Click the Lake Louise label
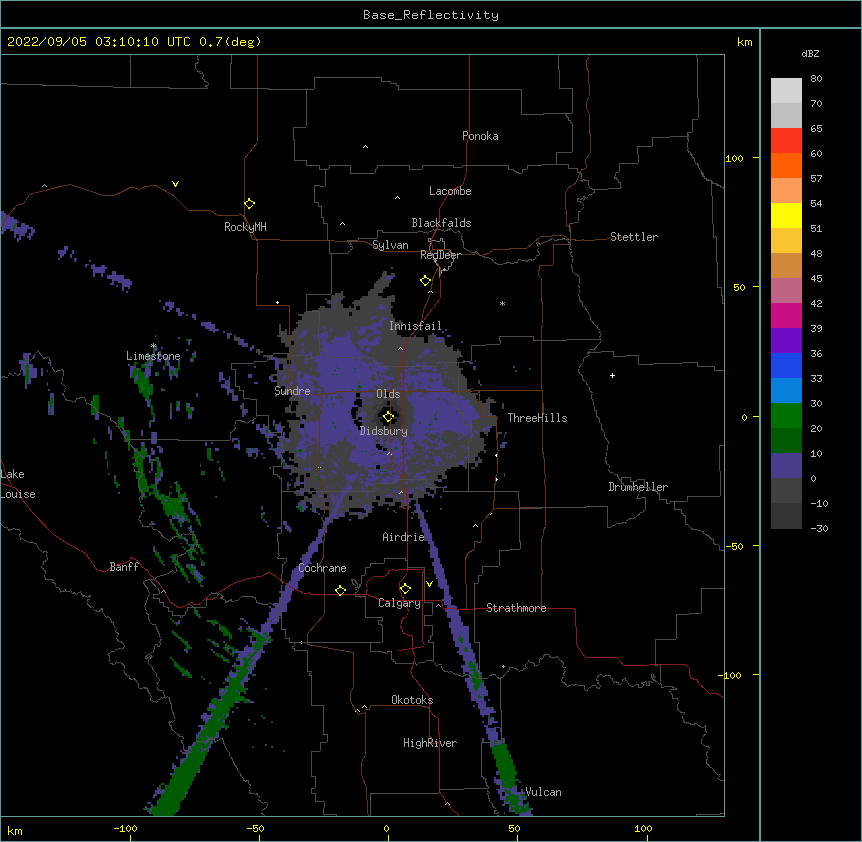Viewport: 862px width, 842px height. [x=18, y=484]
